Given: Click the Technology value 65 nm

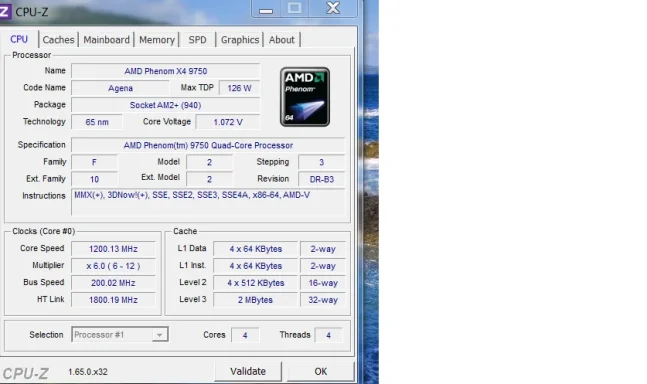Looking at the screenshot, I should pyautogui.click(x=97, y=122).
